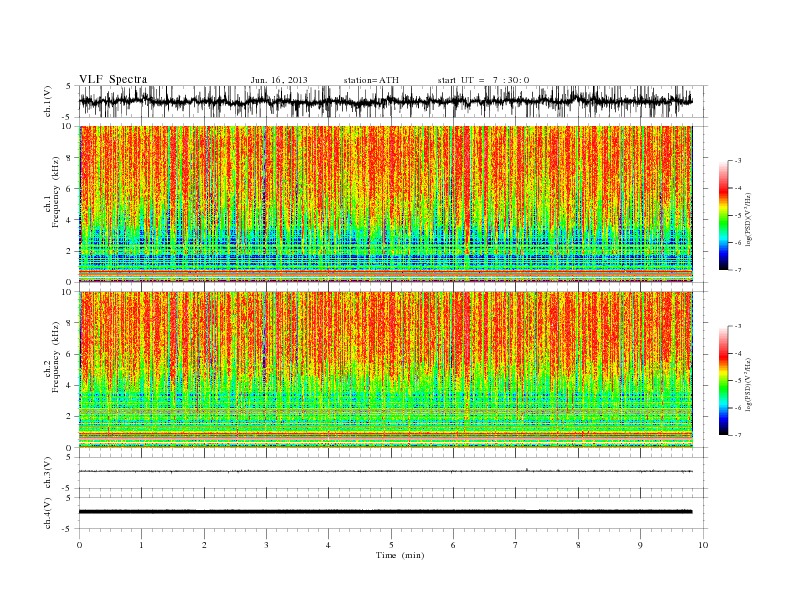Click the "5" tick on the time axis
Image resolution: width=792 pixels, height=612 pixels.
[x=391, y=545]
